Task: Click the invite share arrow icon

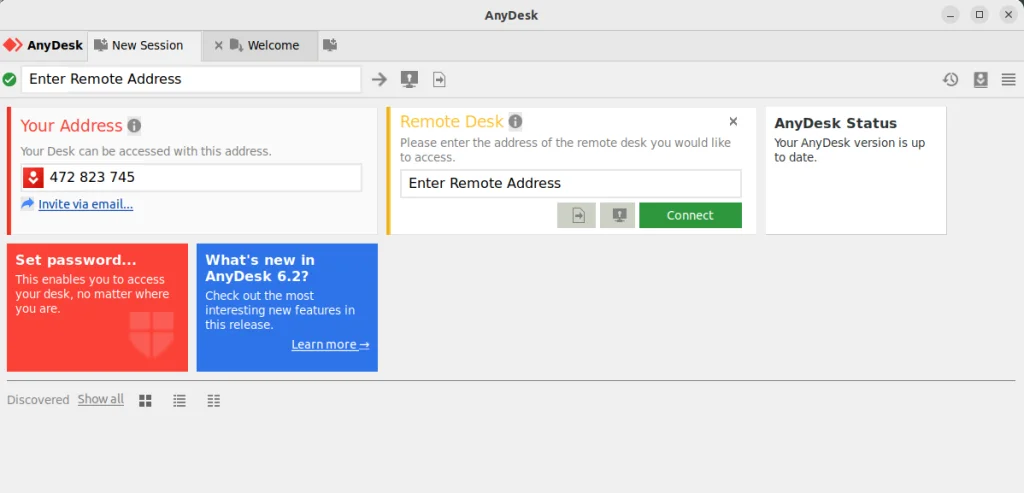Action: pyautogui.click(x=27, y=204)
